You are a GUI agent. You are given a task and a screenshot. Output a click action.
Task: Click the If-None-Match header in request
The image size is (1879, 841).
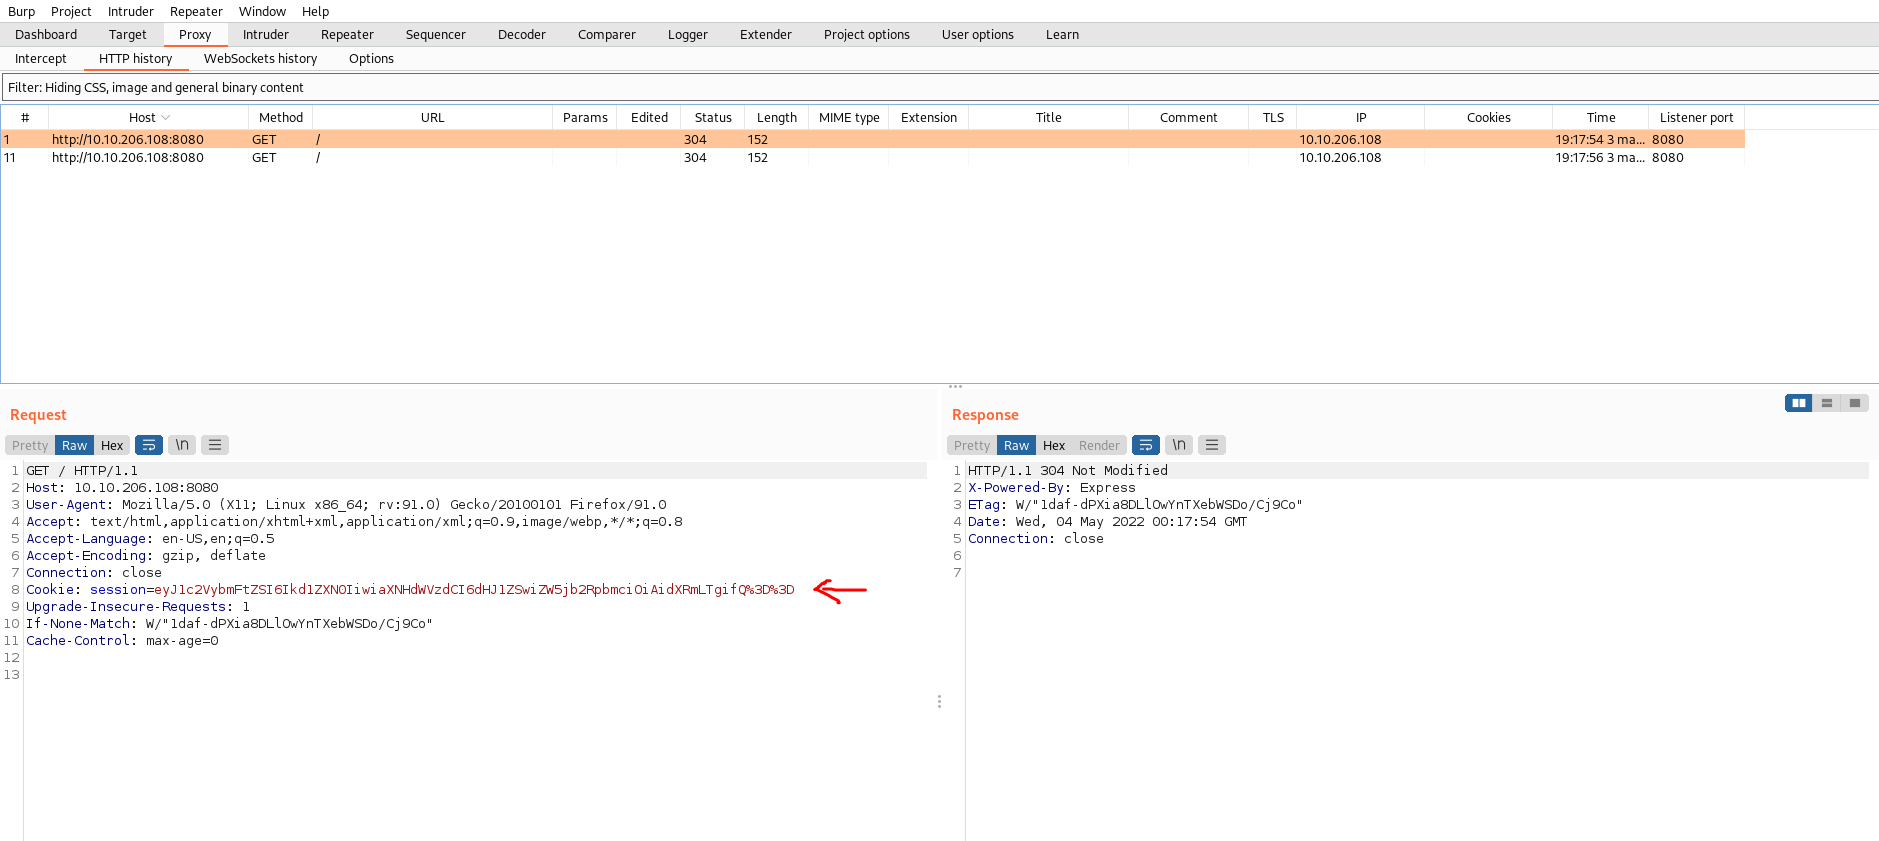pos(229,624)
